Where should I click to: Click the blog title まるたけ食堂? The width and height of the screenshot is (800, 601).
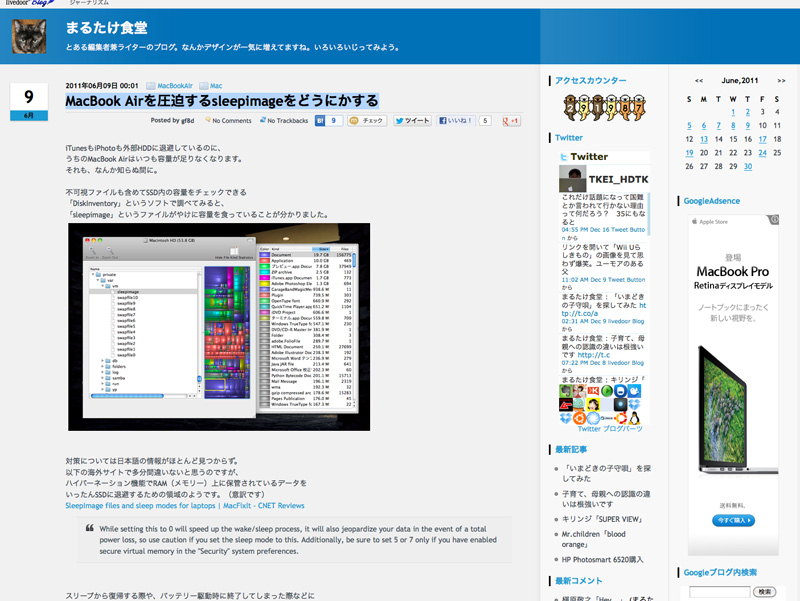tap(107, 28)
